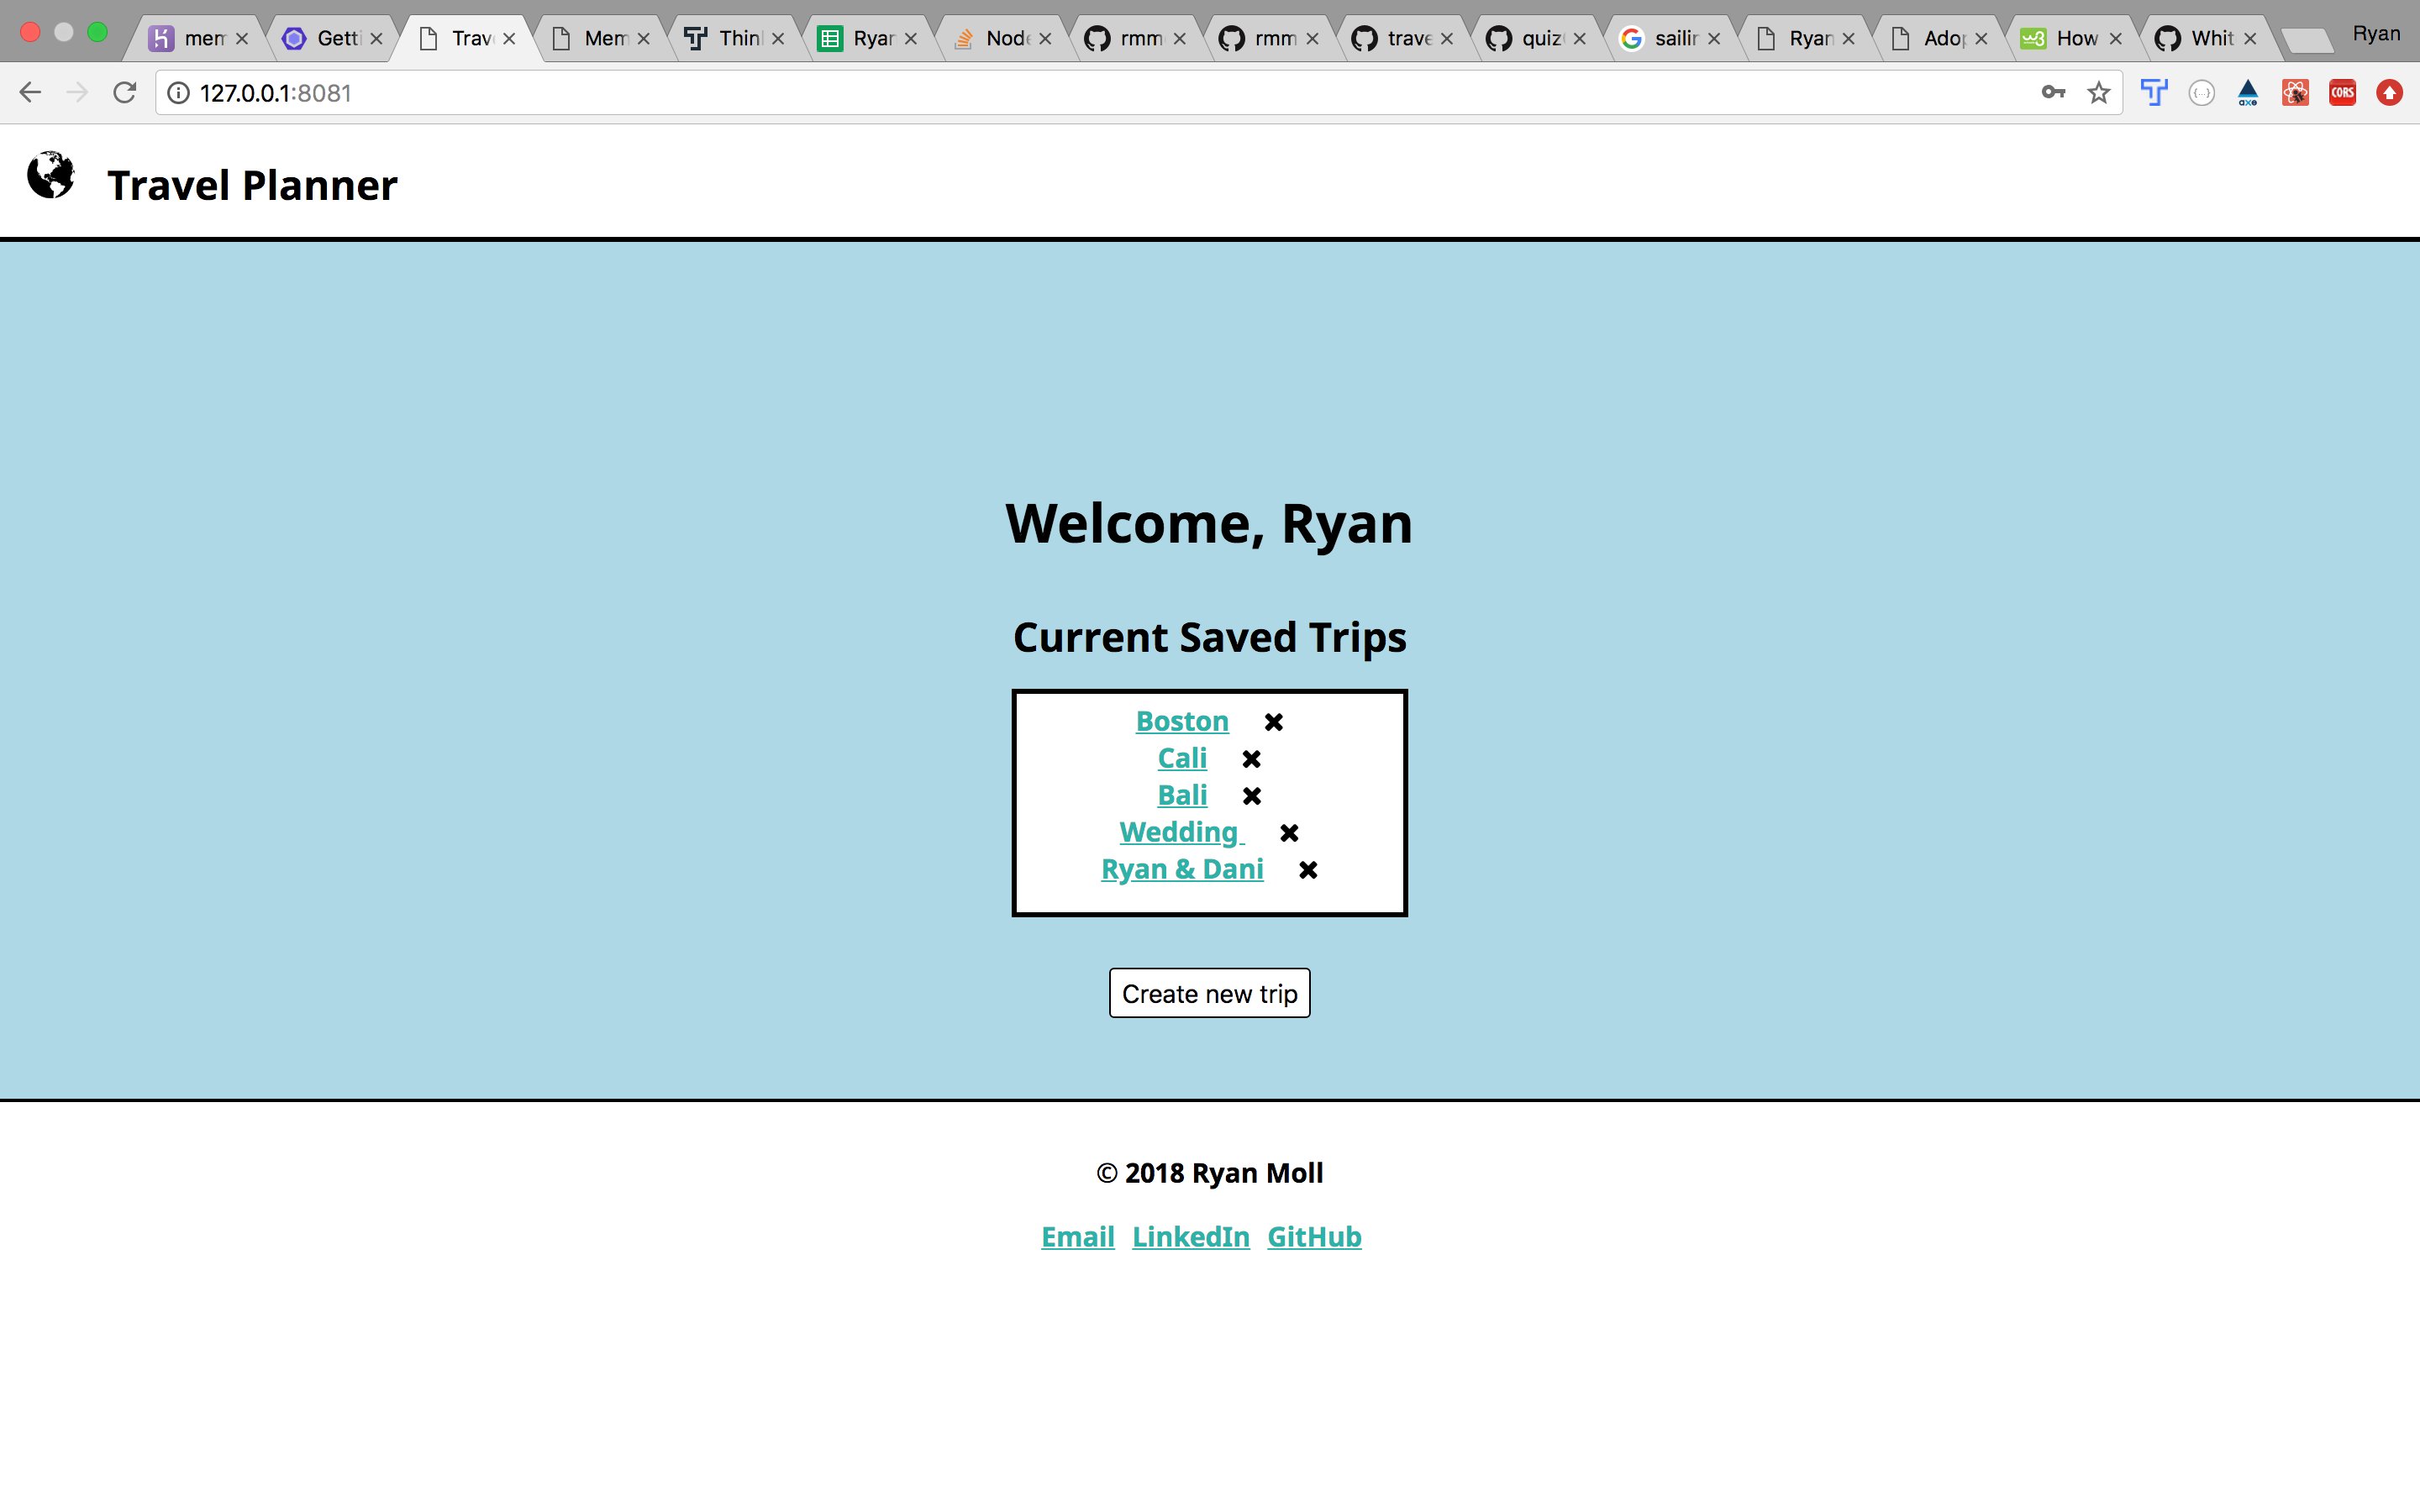
Task: Click the Travel Planner globe logo
Action: (50, 175)
